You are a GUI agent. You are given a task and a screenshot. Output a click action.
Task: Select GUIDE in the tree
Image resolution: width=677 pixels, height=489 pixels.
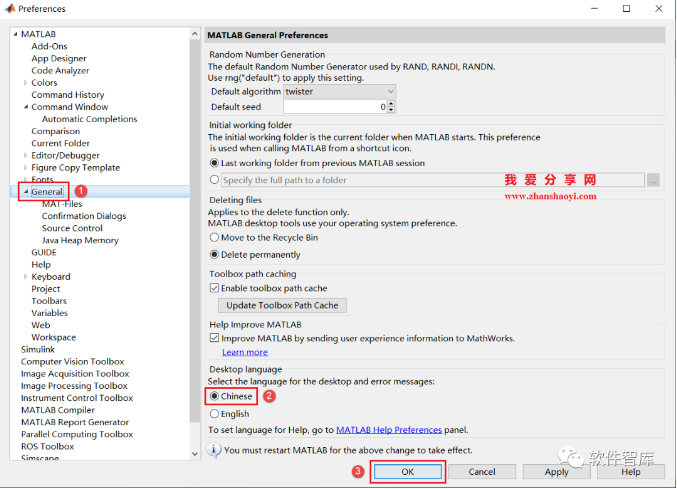coord(44,252)
